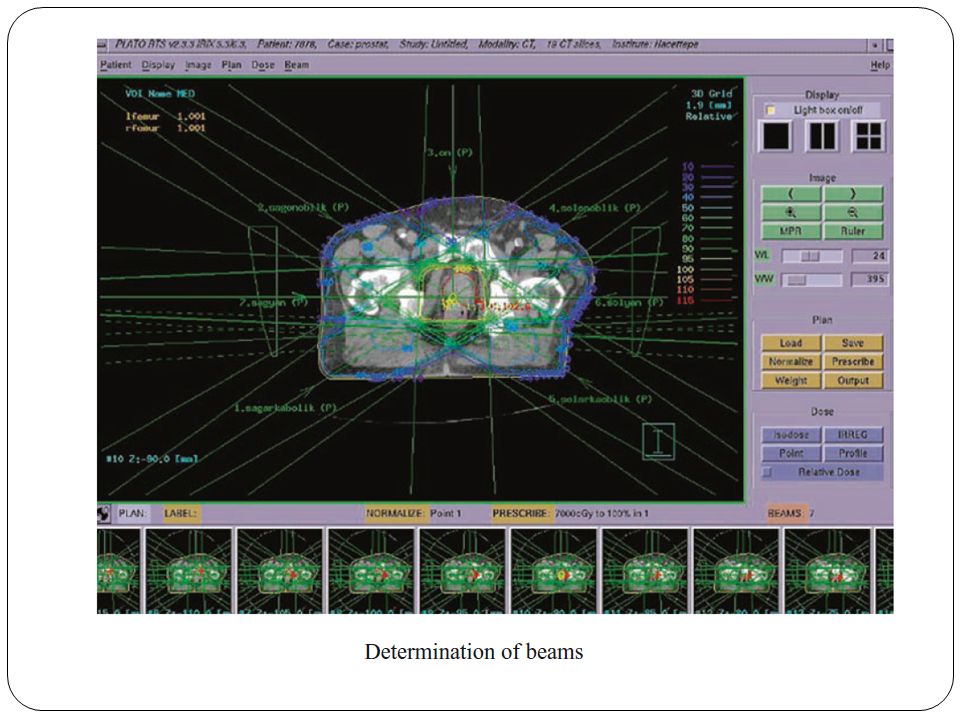Click the zoom in magnifier button
This screenshot has height=720, width=960.
click(x=791, y=212)
